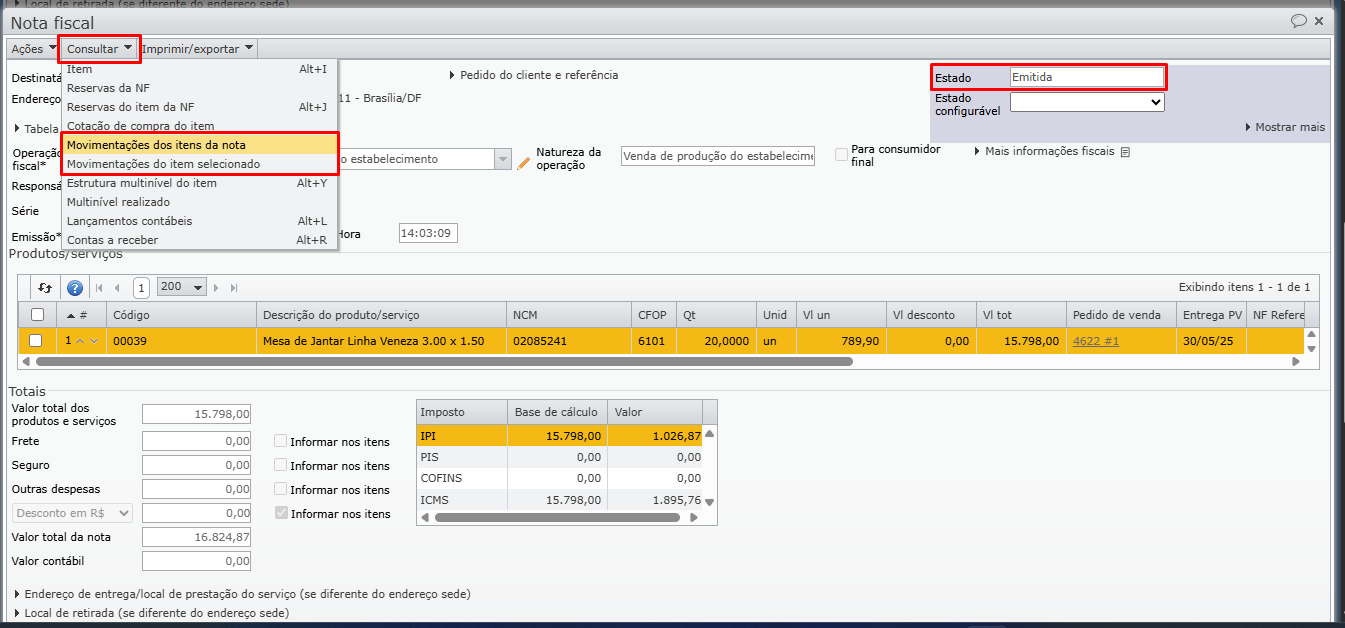1345x628 pixels.
Task: Click the pencil edit icon beside Operação fiscal
Action: tap(523, 161)
